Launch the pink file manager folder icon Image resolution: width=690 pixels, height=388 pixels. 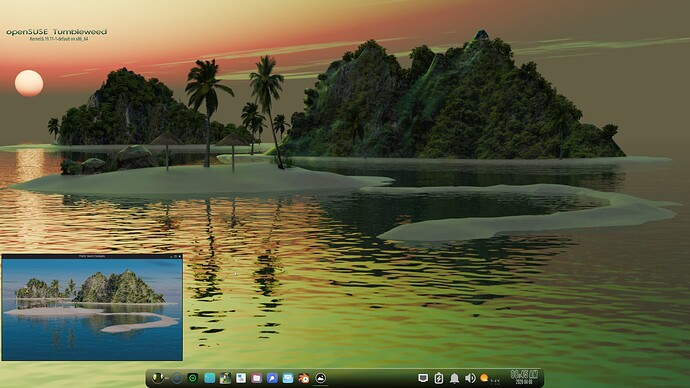[257, 378]
